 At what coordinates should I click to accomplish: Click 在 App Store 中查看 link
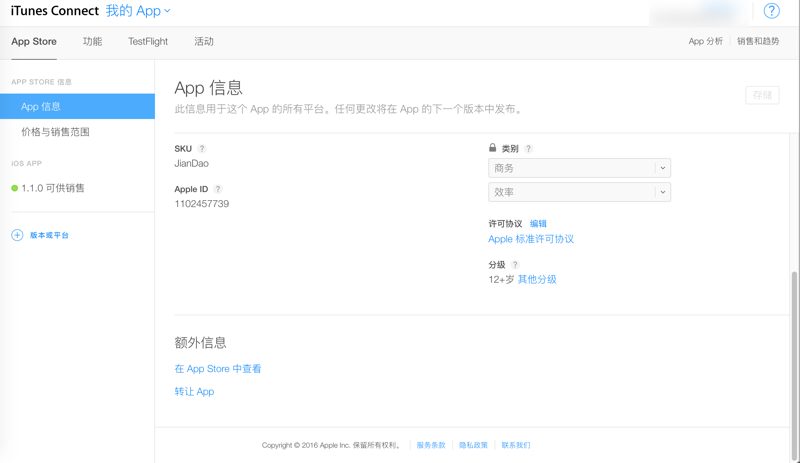(218, 369)
